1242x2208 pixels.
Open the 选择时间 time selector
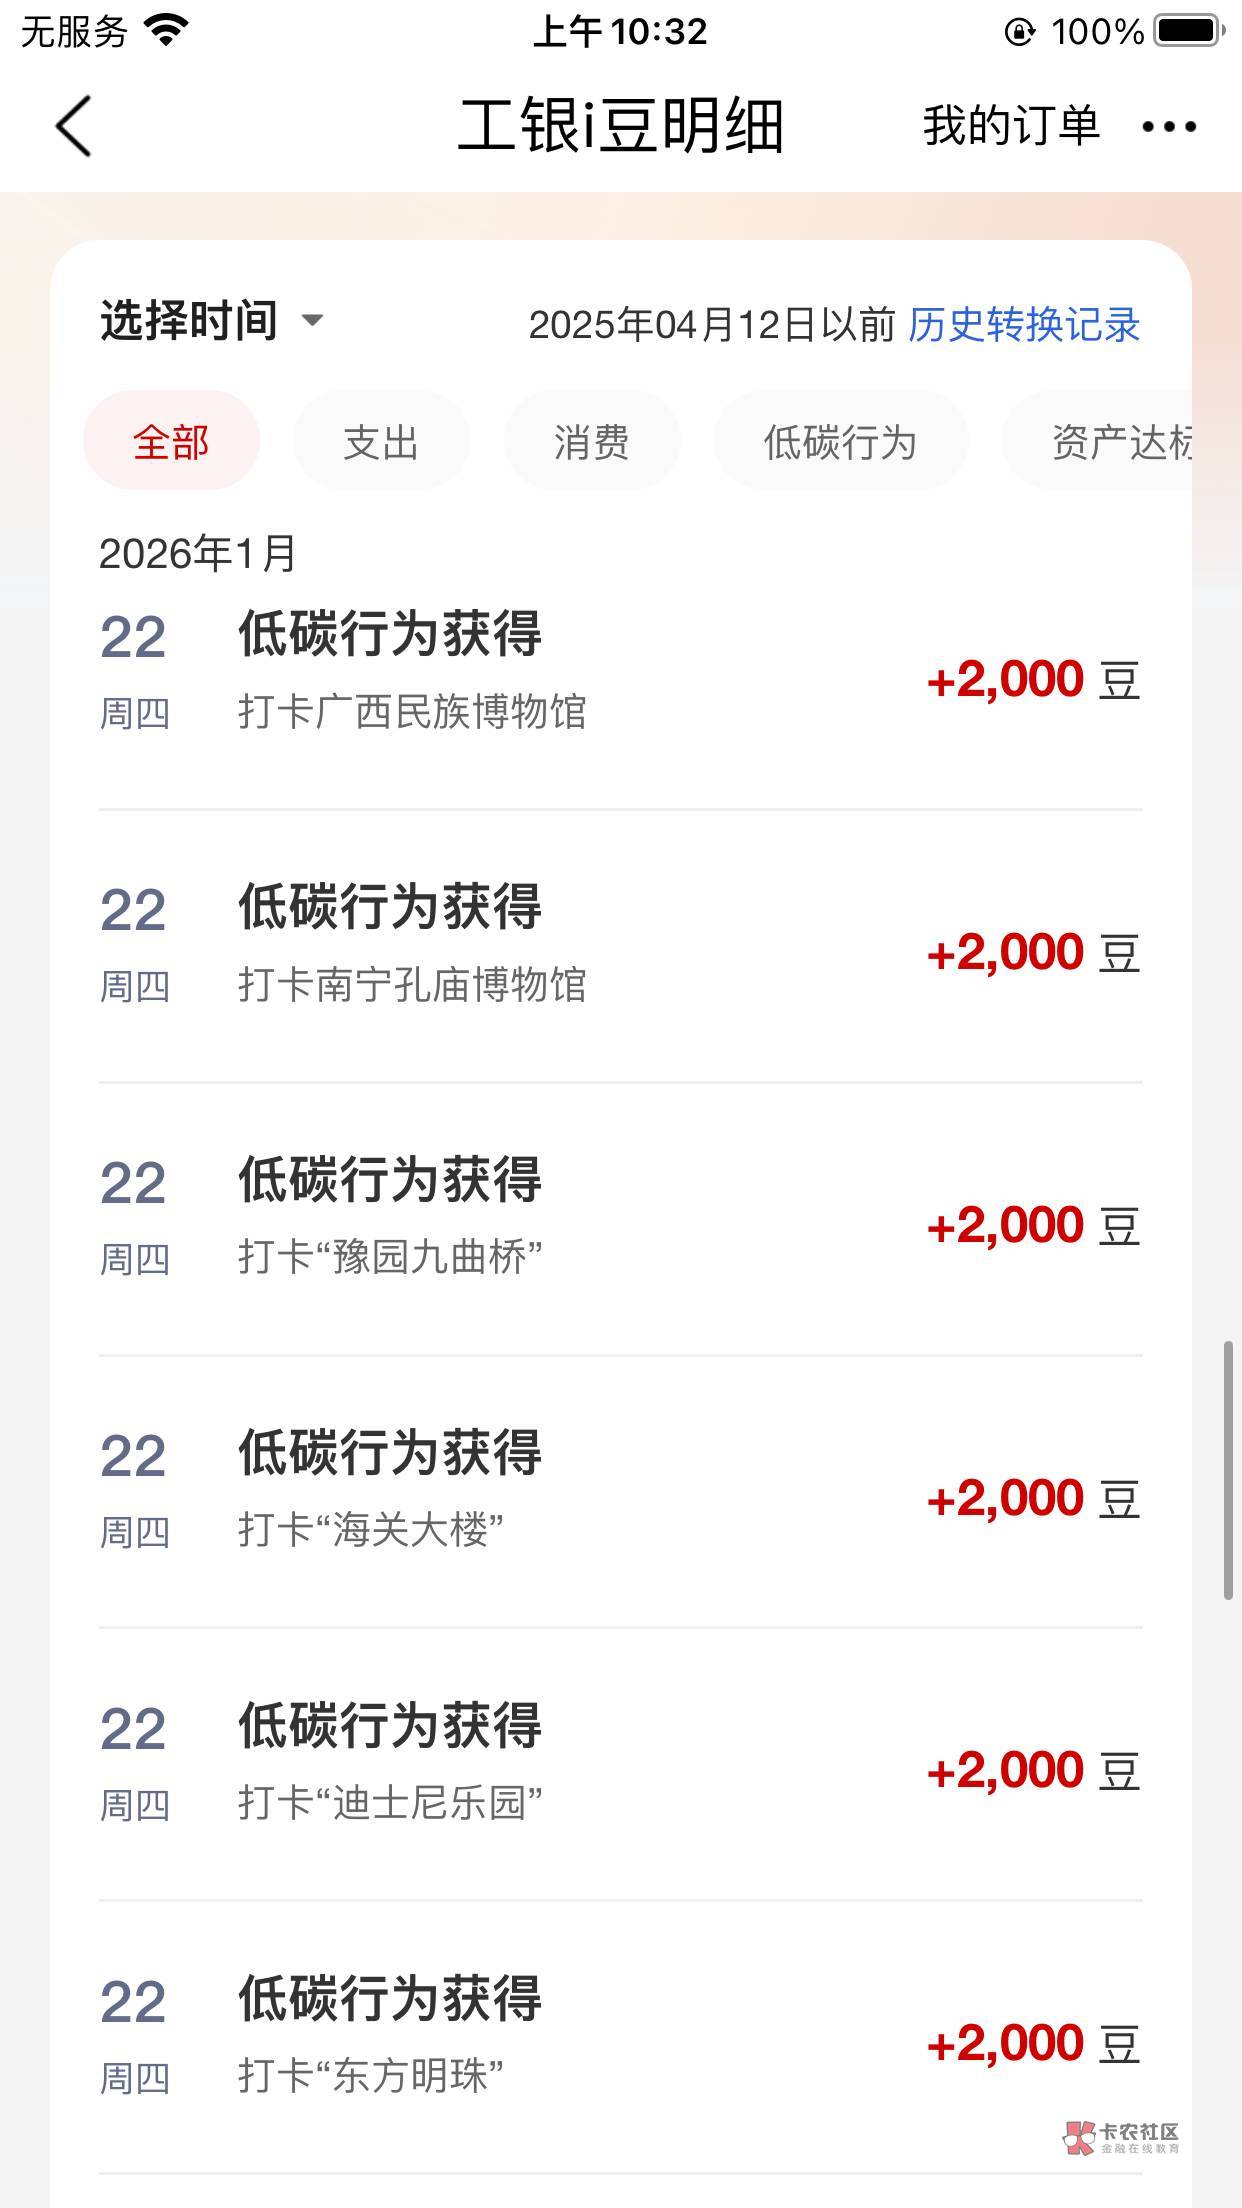[189, 321]
